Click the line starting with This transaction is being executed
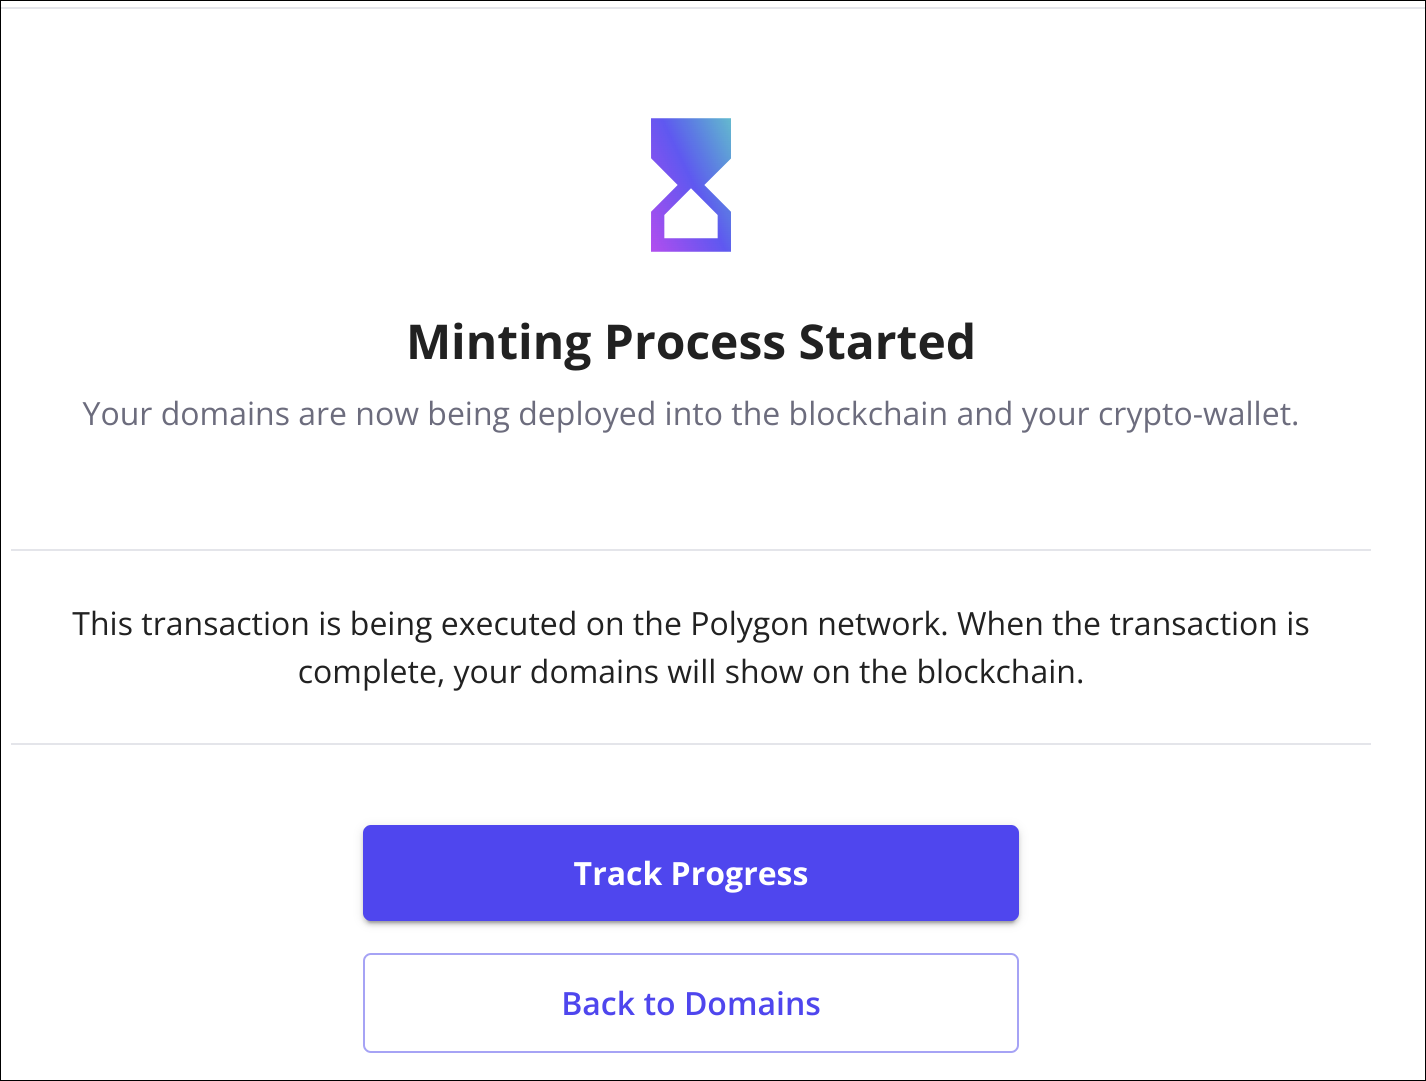Viewport: 1426px width, 1081px height. click(x=691, y=624)
